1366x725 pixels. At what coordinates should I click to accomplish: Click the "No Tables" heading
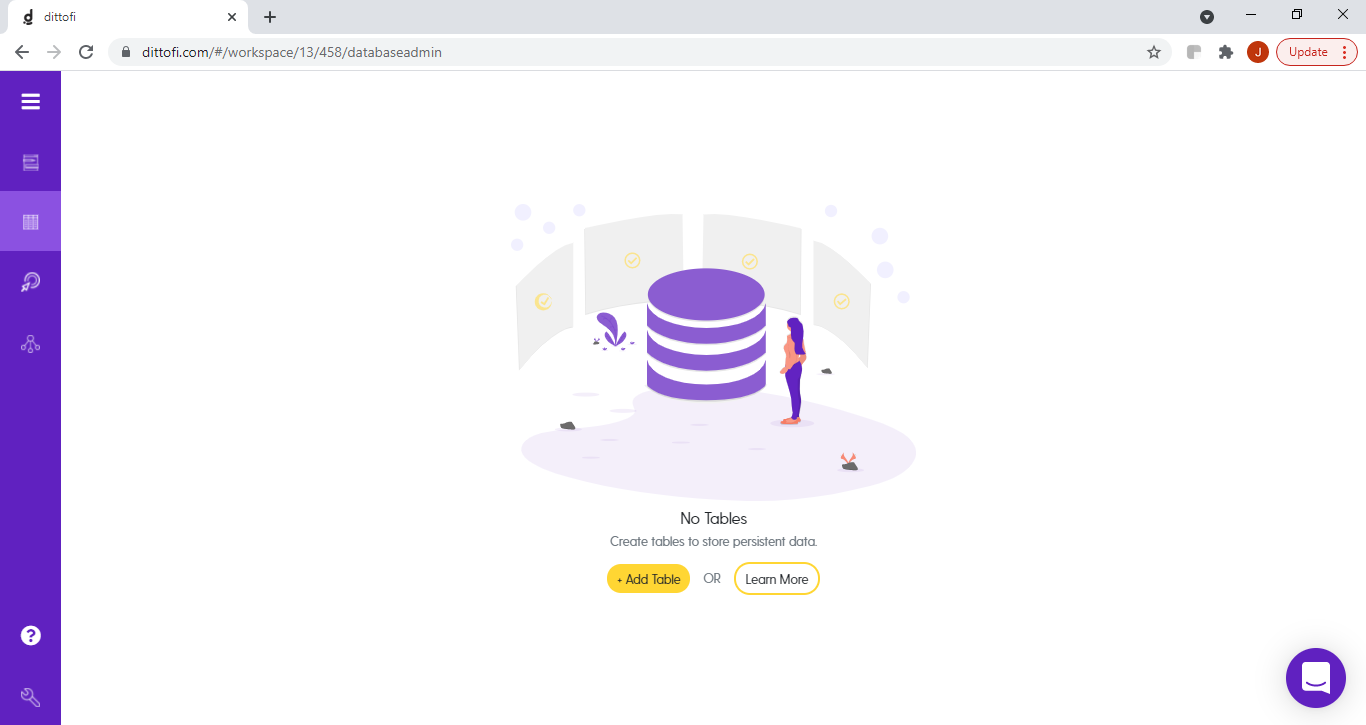pyautogui.click(x=714, y=518)
